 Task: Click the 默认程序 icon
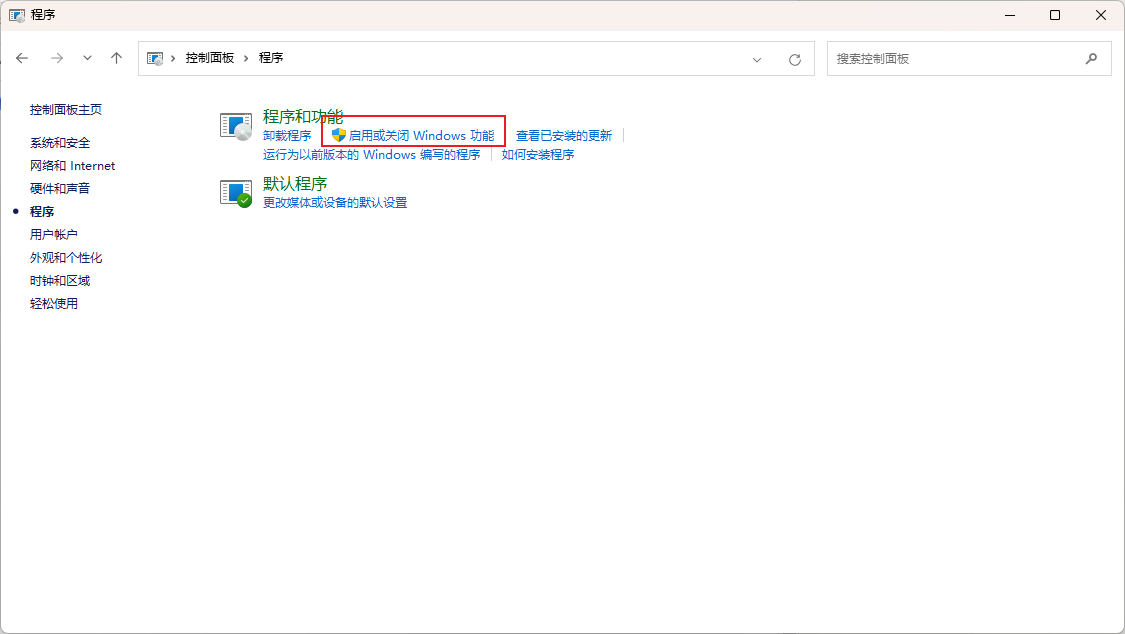(236, 194)
